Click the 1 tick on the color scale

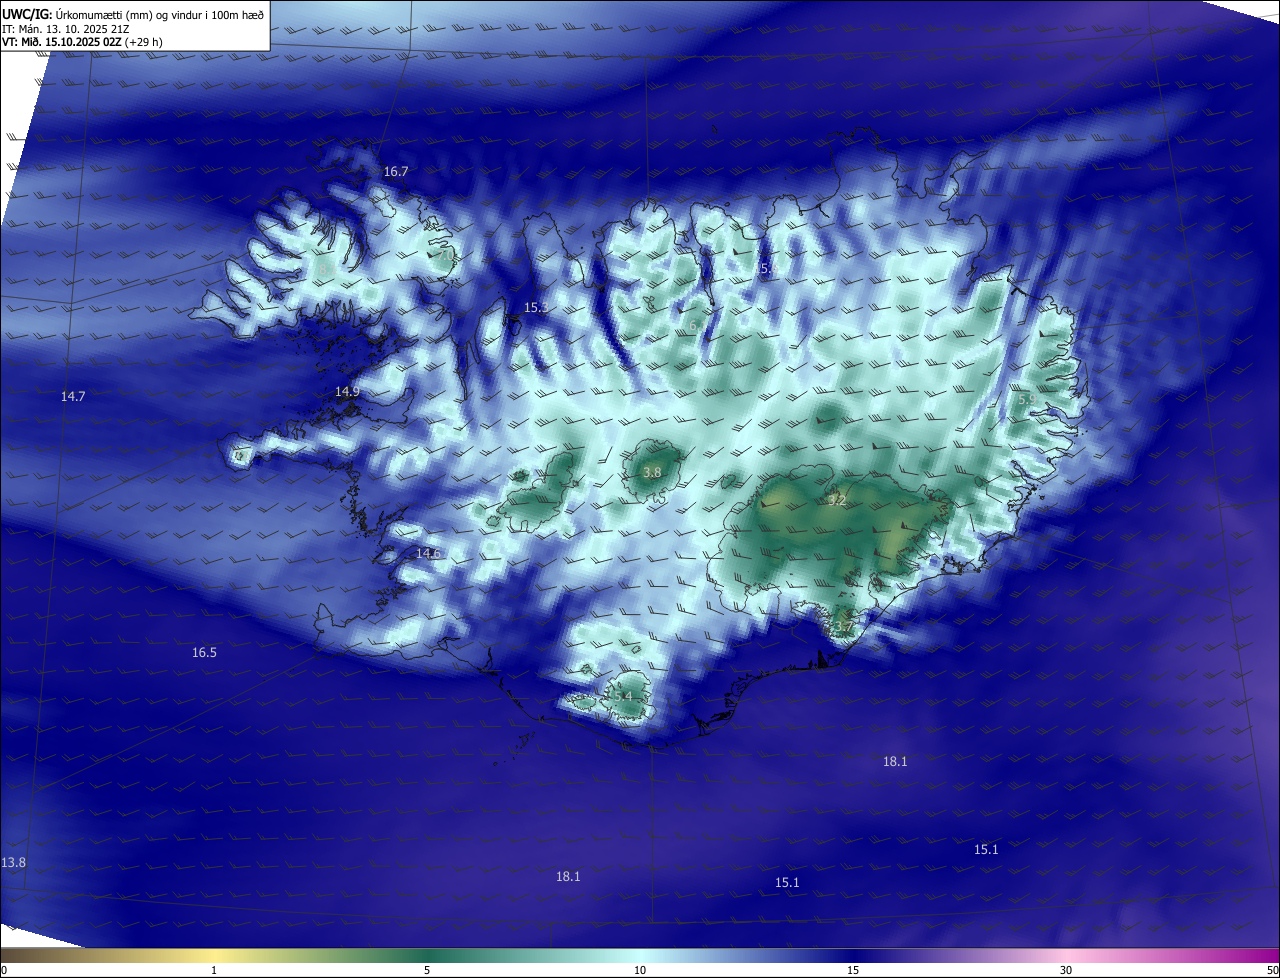(214, 970)
